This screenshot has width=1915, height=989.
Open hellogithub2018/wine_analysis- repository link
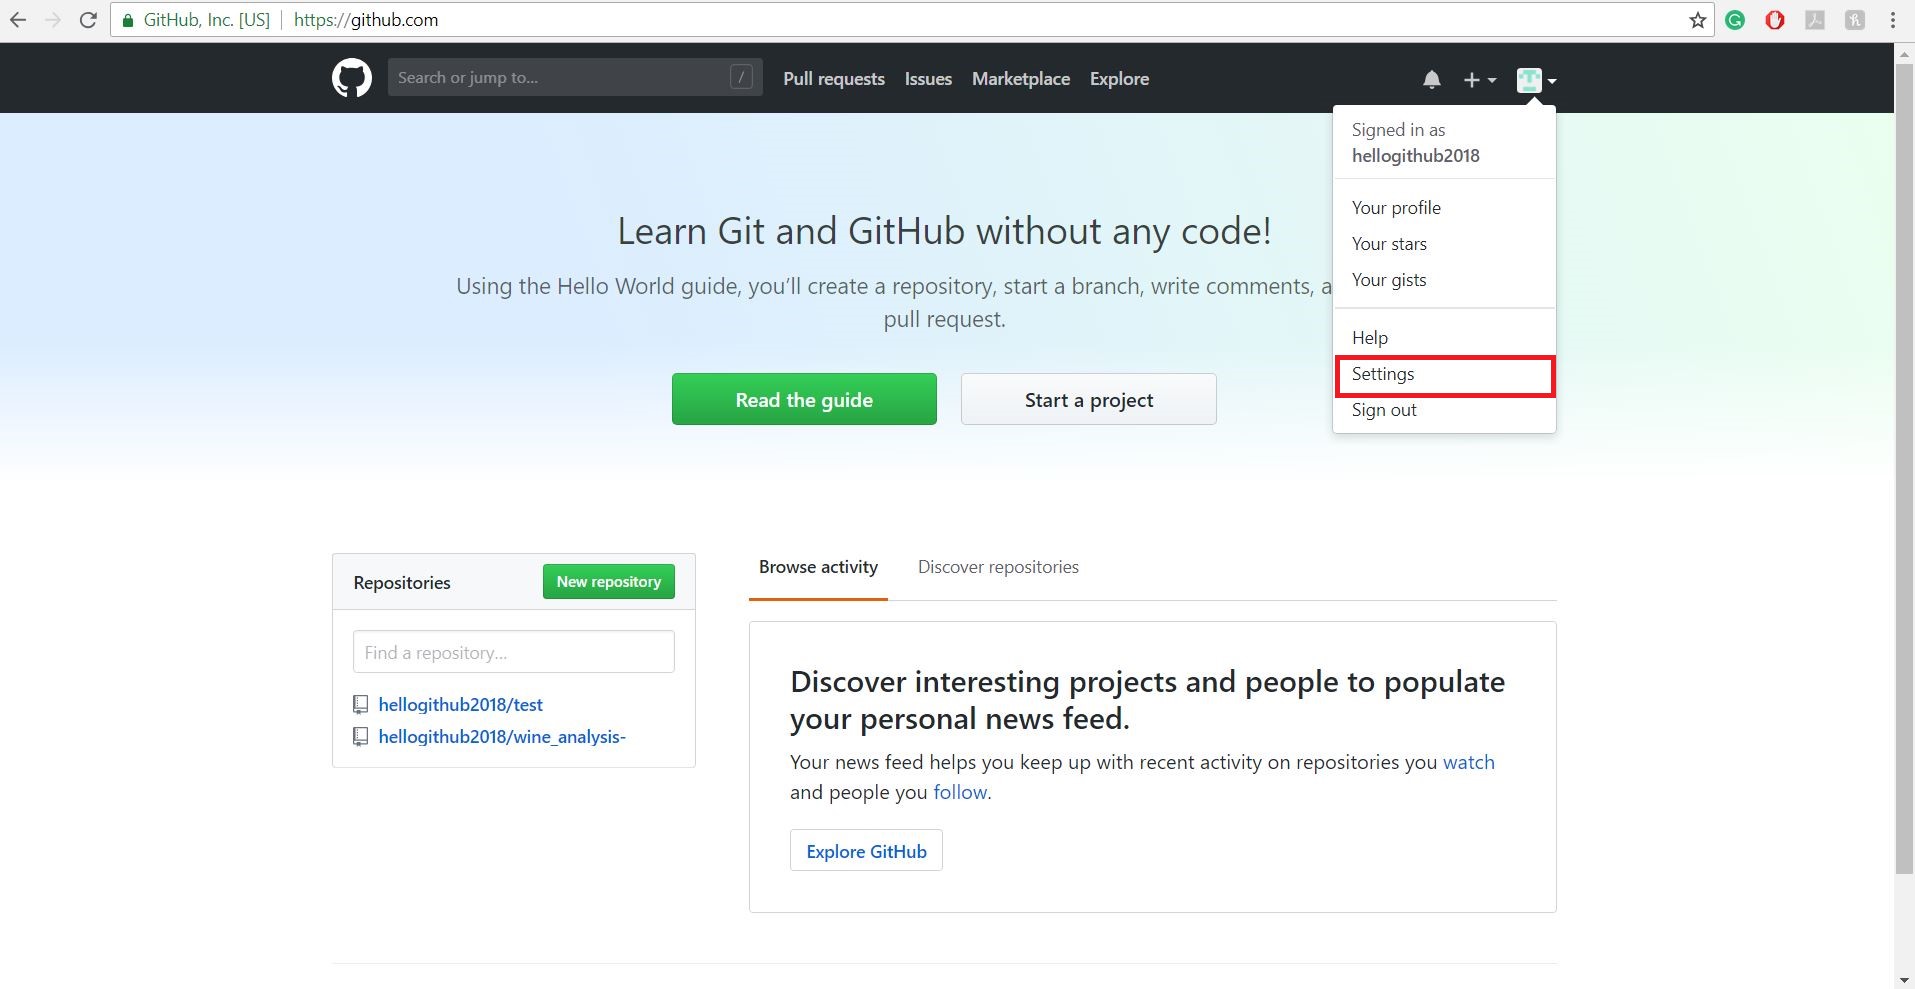502,737
